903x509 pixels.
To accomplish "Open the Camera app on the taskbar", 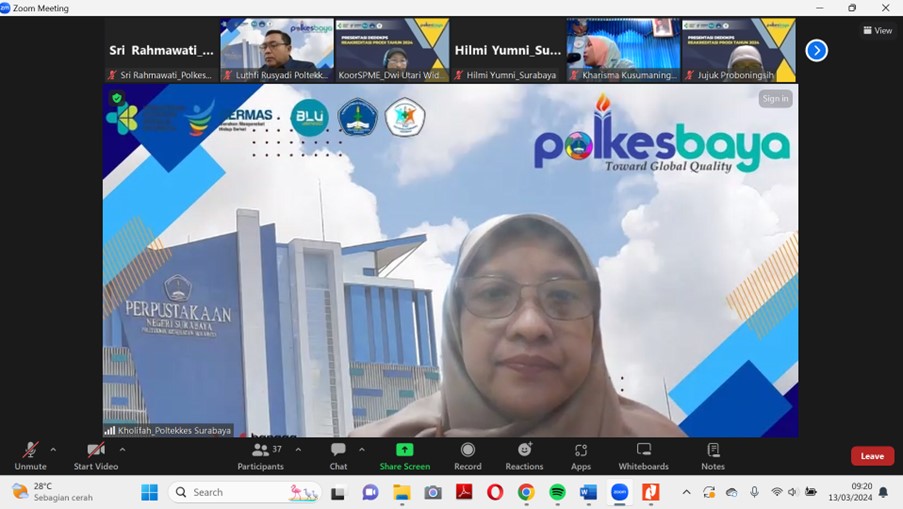I will 432,492.
